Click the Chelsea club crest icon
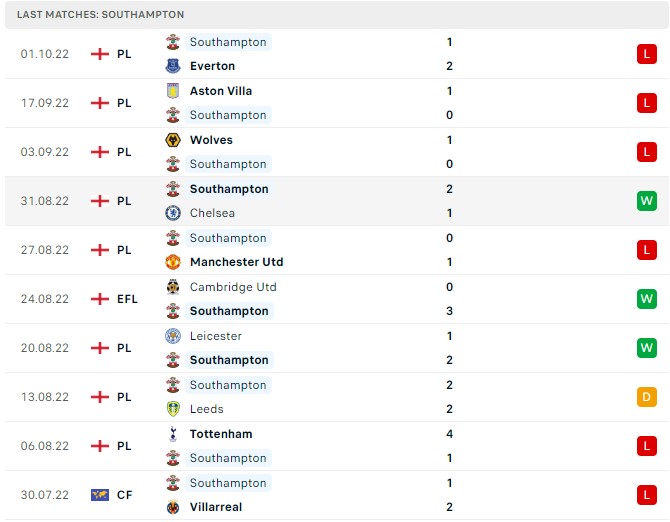Image resolution: width=670 pixels, height=522 pixels. (173, 213)
